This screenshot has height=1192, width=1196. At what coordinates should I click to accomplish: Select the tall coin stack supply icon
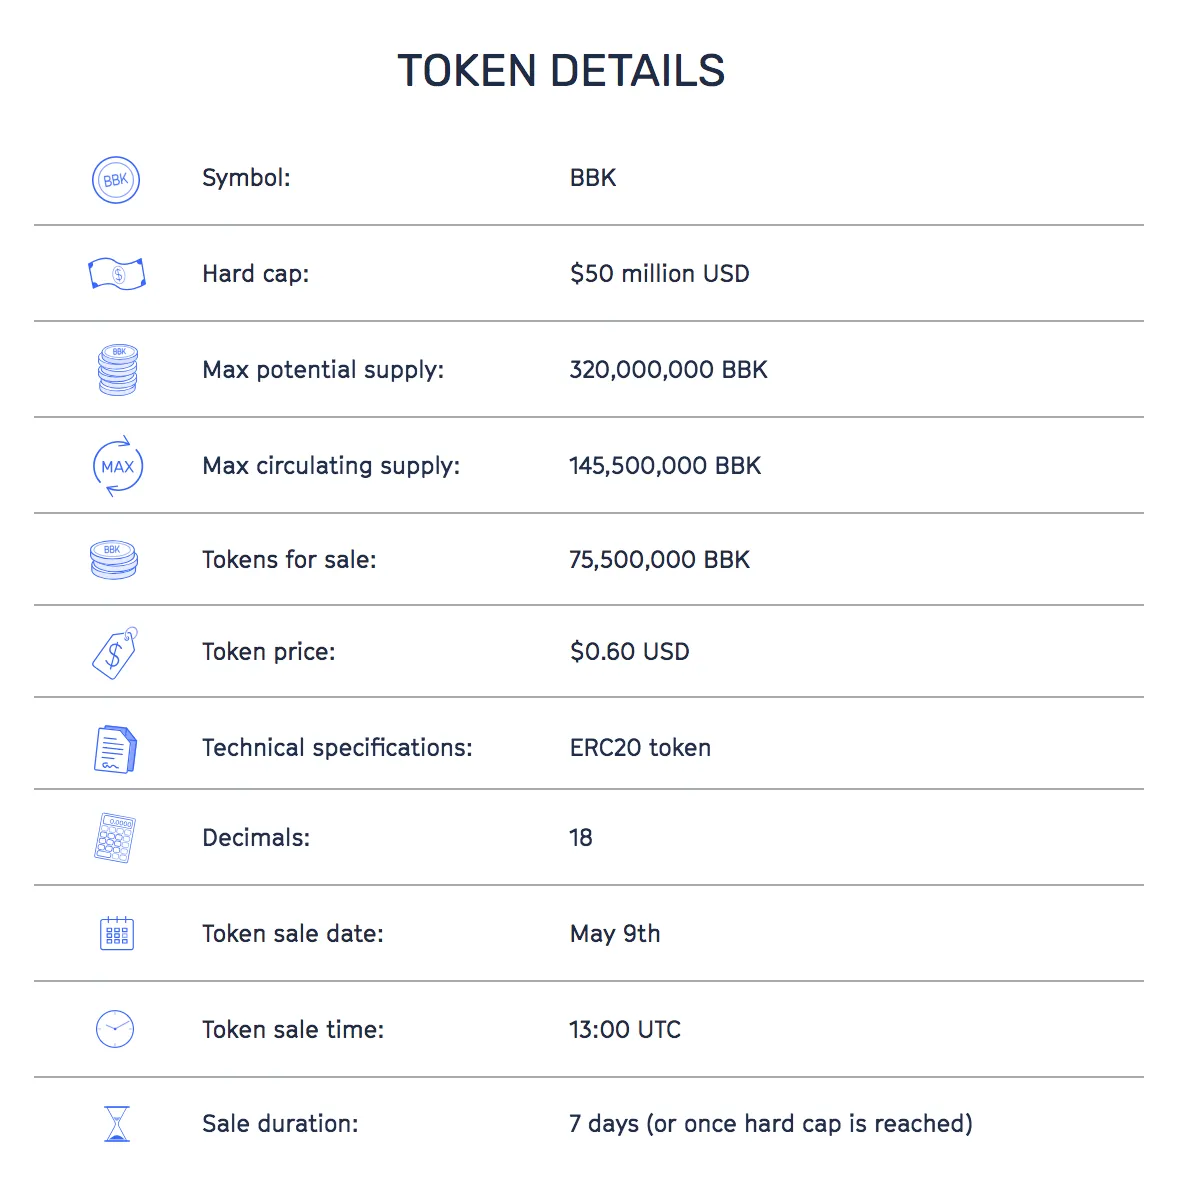click(x=118, y=370)
